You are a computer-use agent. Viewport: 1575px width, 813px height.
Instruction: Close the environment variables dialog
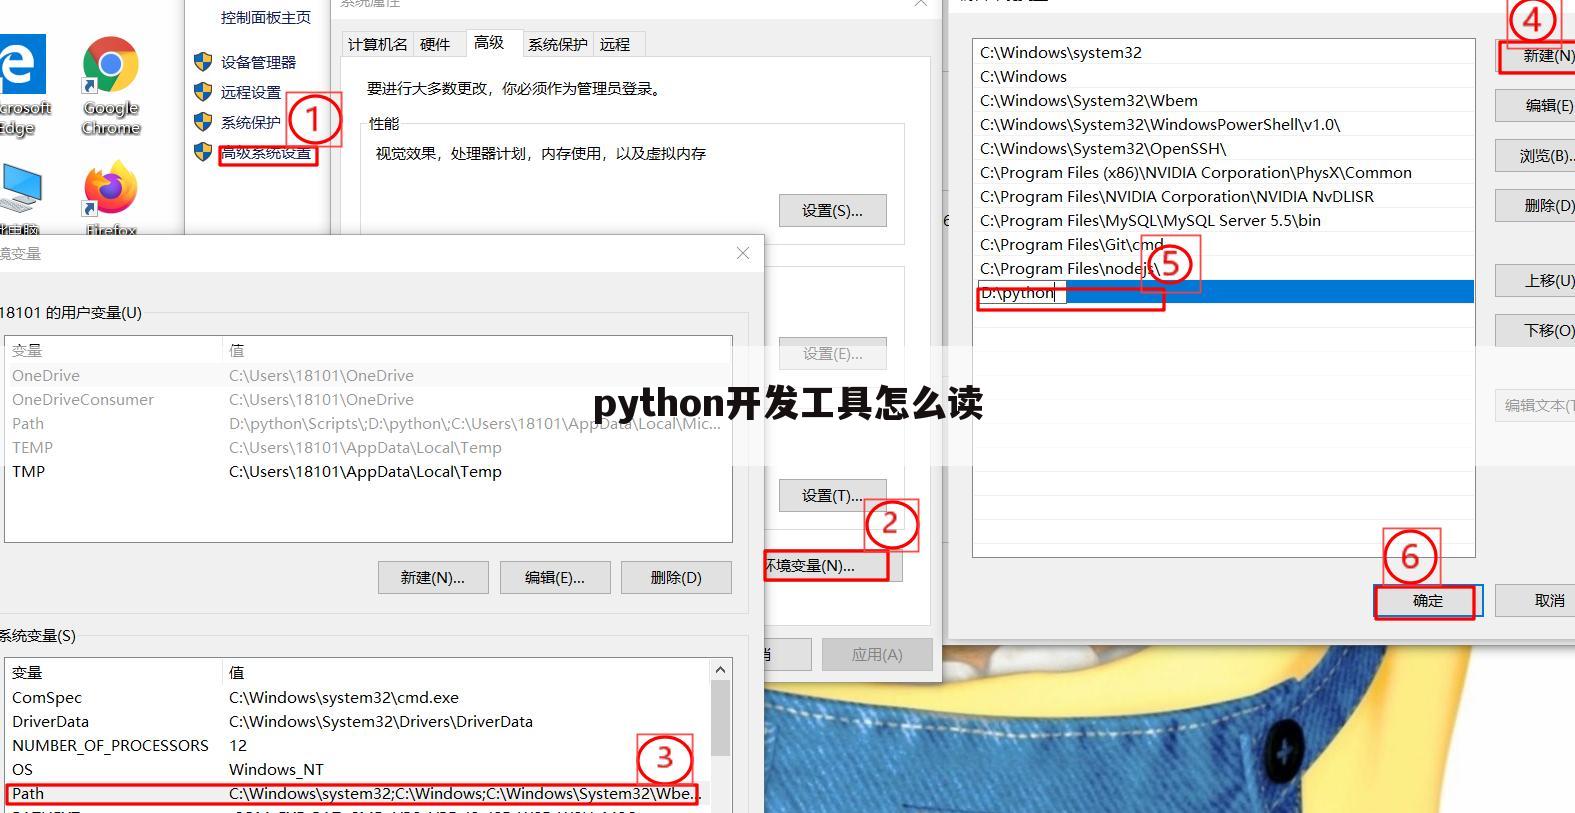(x=743, y=253)
